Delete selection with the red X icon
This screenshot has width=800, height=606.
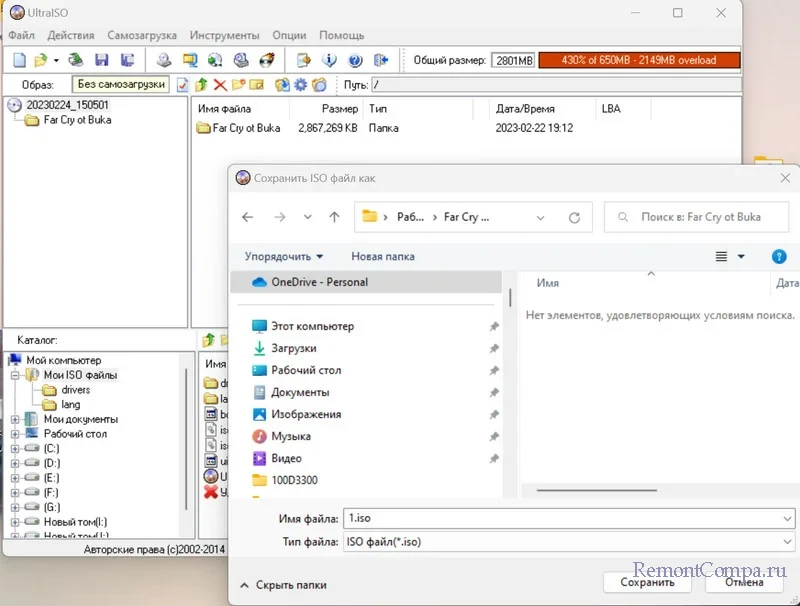coord(220,85)
